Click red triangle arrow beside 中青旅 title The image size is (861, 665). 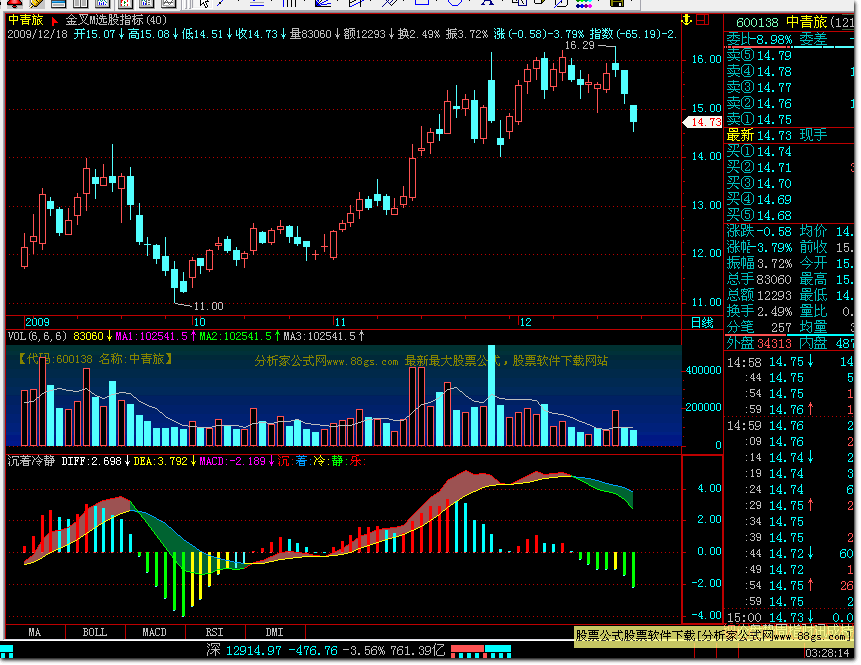coord(53,20)
